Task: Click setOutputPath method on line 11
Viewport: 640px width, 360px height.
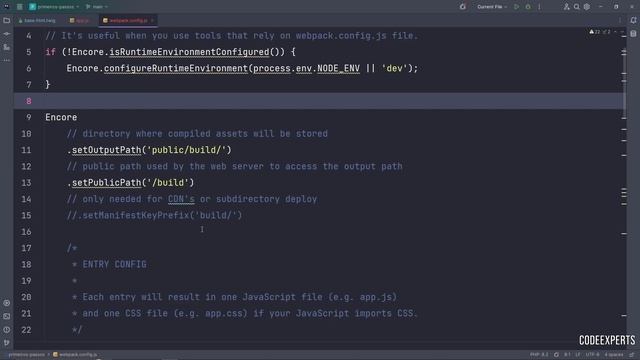Action: pos(106,150)
